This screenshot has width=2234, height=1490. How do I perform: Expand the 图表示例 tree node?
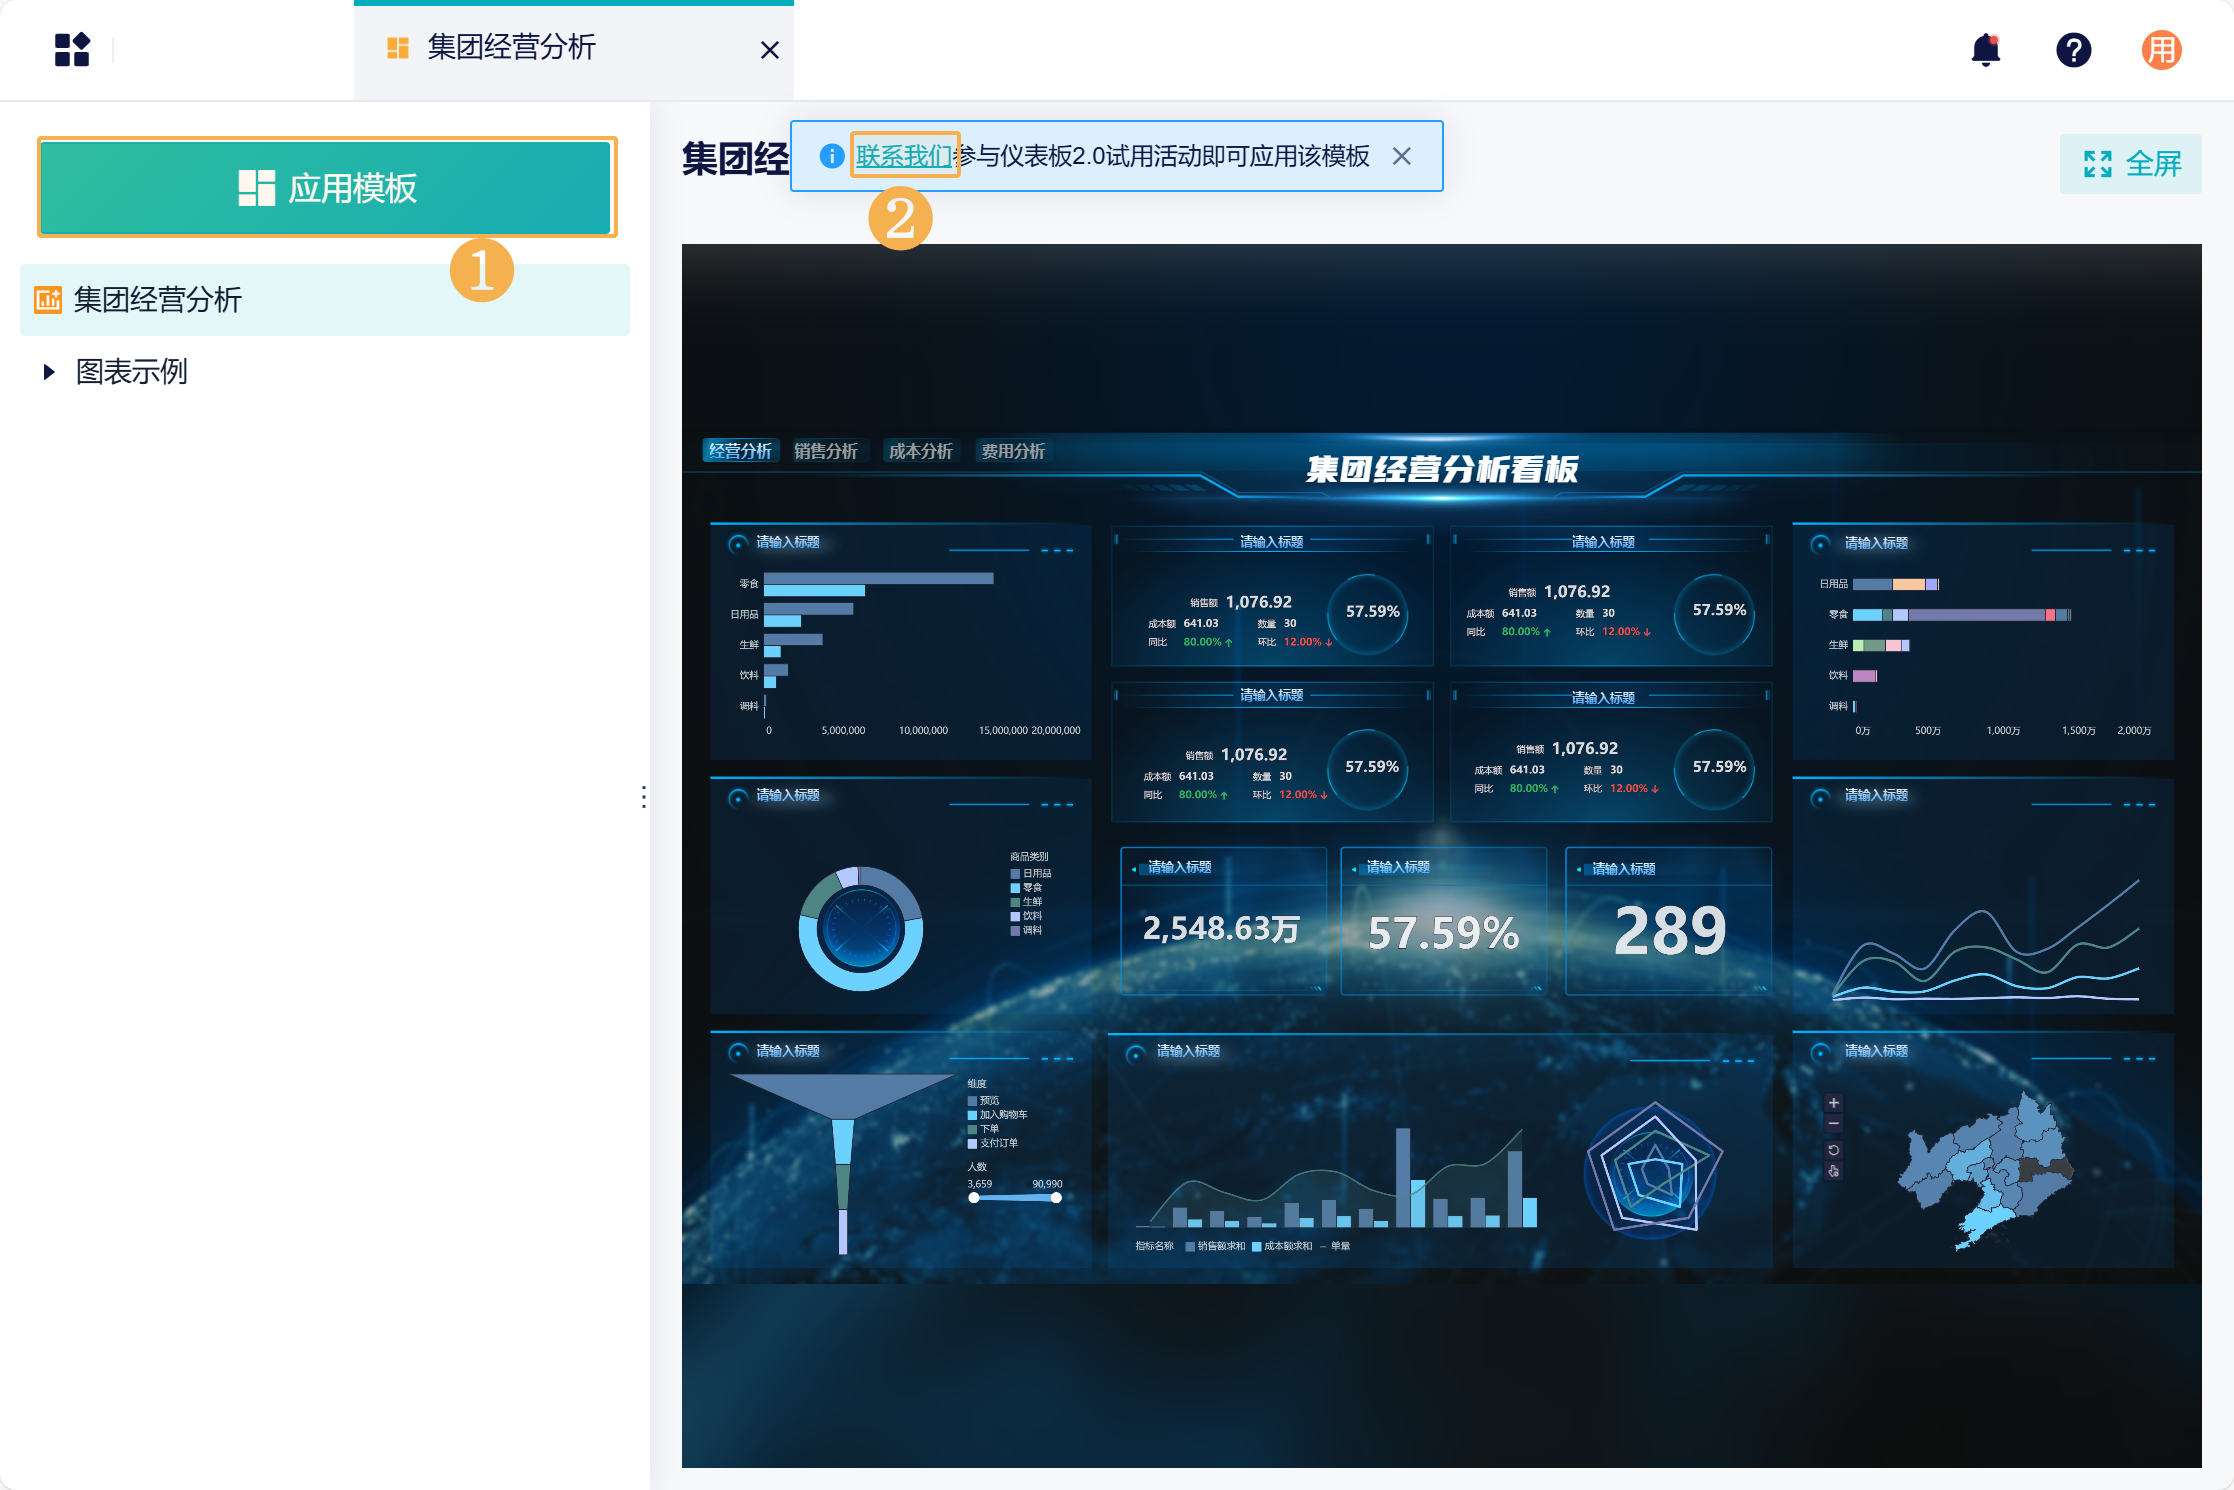click(x=49, y=372)
